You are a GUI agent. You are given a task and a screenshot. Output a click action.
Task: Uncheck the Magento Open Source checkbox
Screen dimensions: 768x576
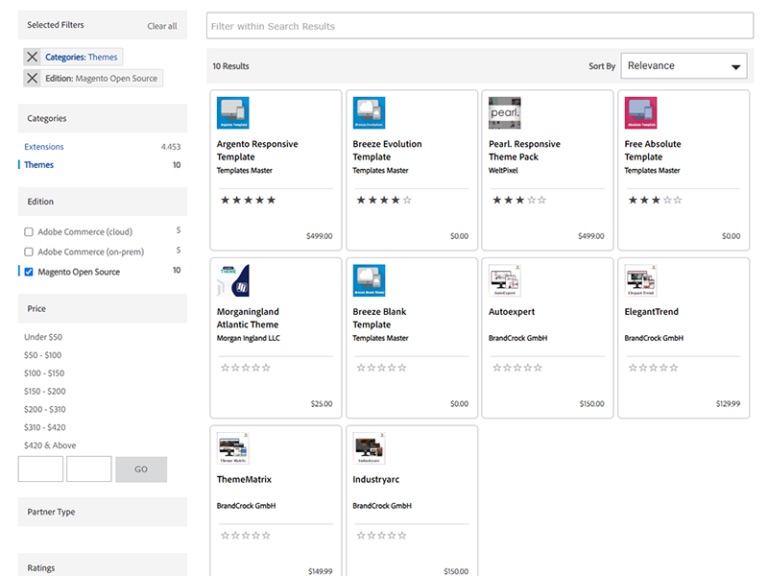(29, 272)
